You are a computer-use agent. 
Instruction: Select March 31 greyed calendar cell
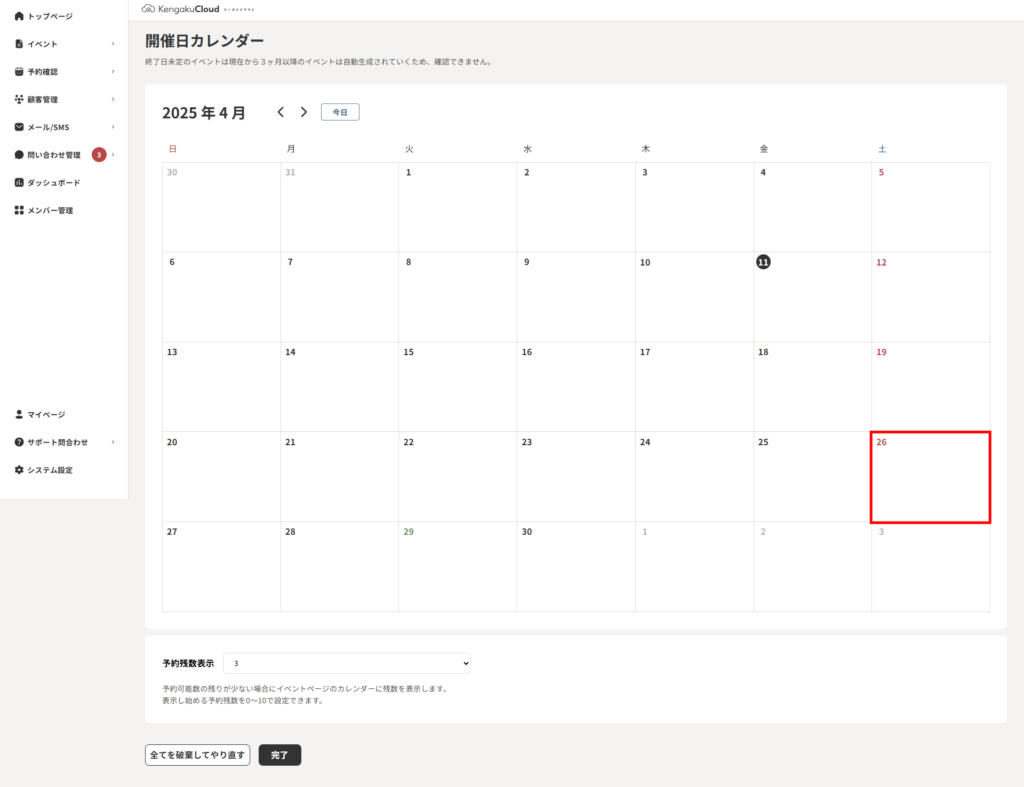(x=340, y=207)
